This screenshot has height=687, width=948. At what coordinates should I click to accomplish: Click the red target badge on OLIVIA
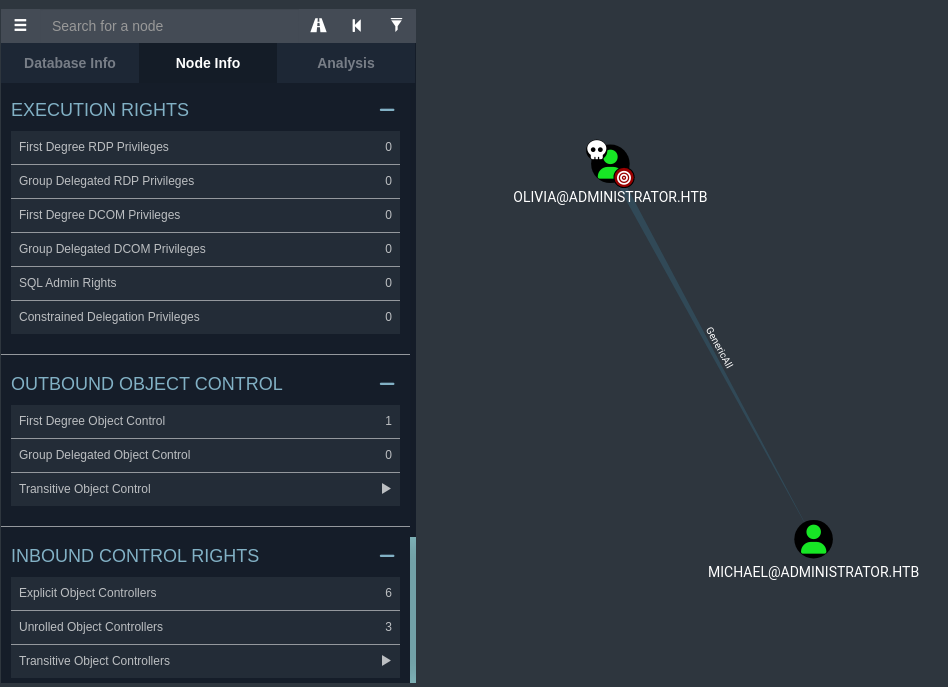click(624, 178)
